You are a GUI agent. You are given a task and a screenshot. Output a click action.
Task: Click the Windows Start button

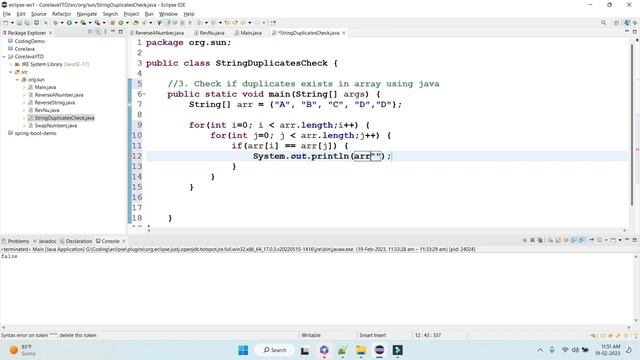[x=243, y=350]
